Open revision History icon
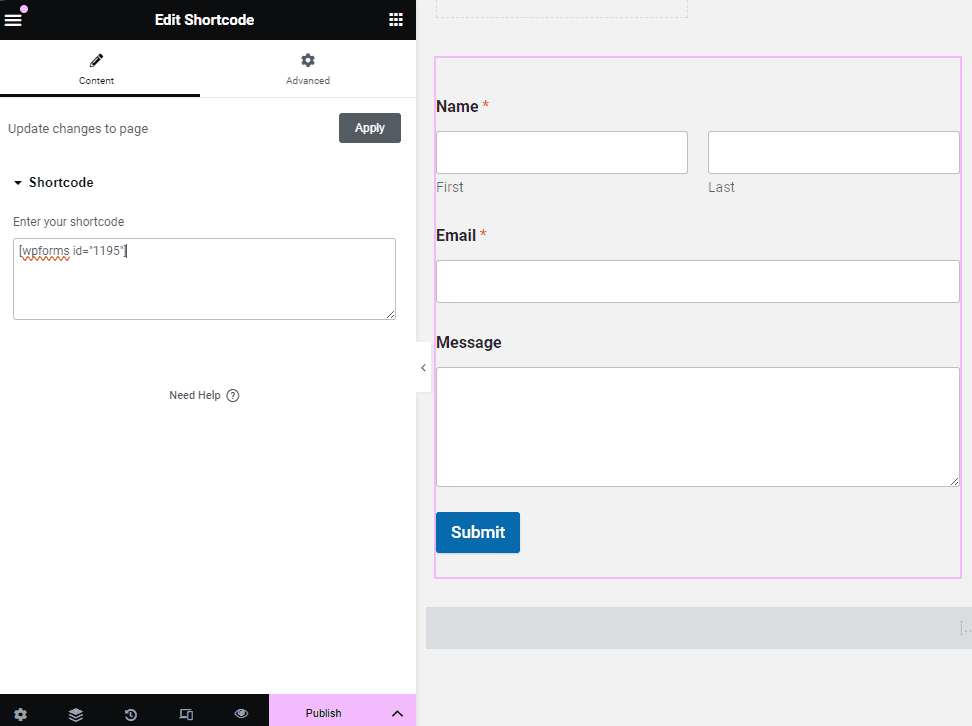The height and width of the screenshot is (726, 972). [131, 714]
